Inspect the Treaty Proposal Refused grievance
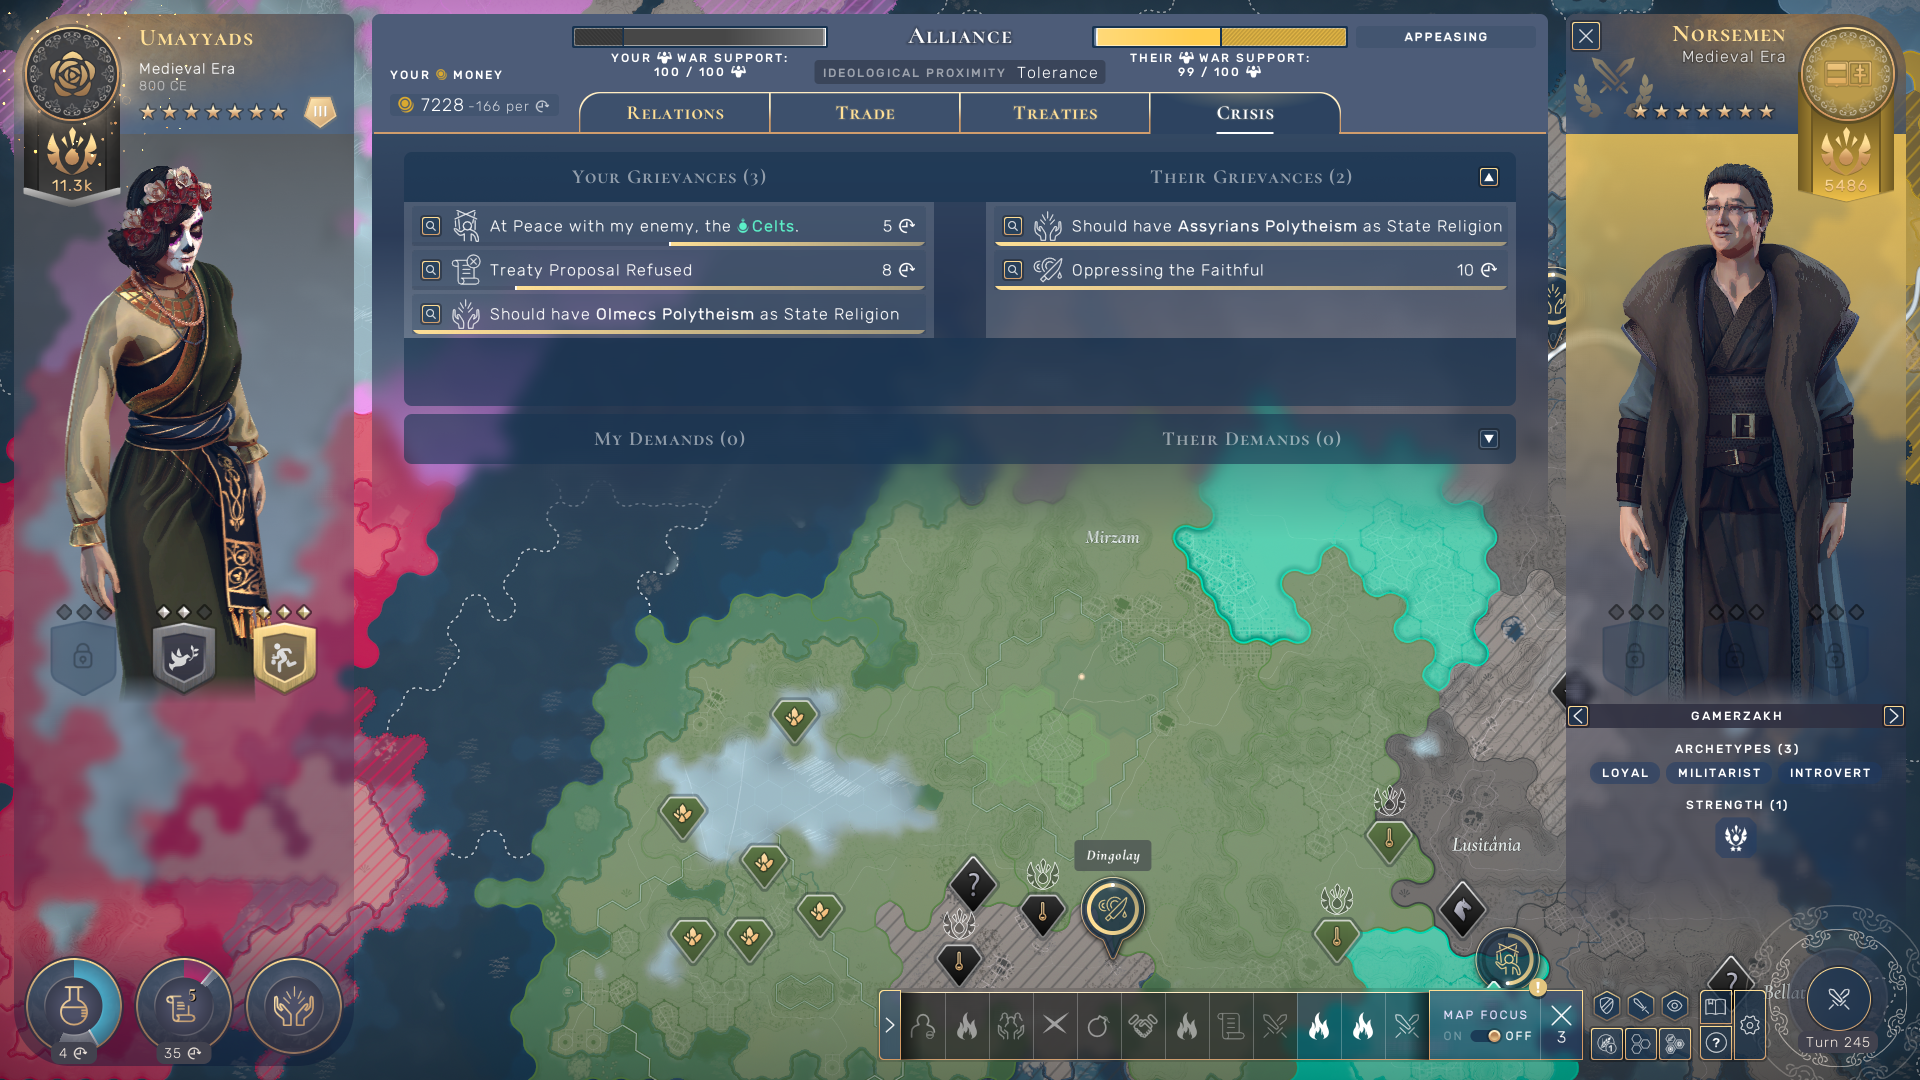 431,270
